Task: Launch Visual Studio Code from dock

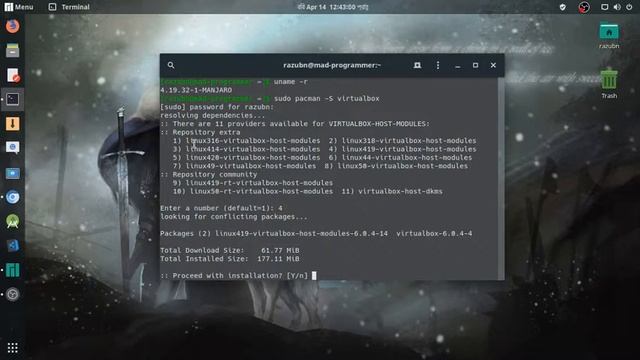Action: click(x=13, y=246)
